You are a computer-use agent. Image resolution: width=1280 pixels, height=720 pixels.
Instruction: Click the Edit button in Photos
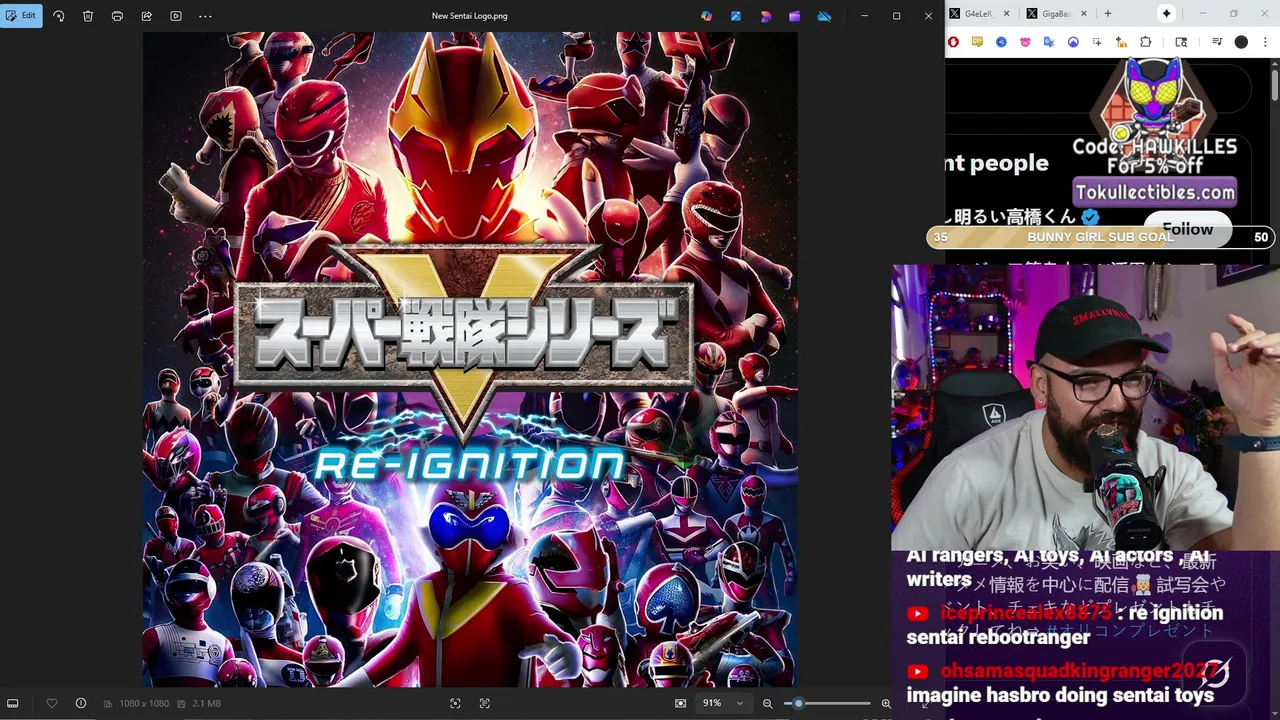[21, 16]
